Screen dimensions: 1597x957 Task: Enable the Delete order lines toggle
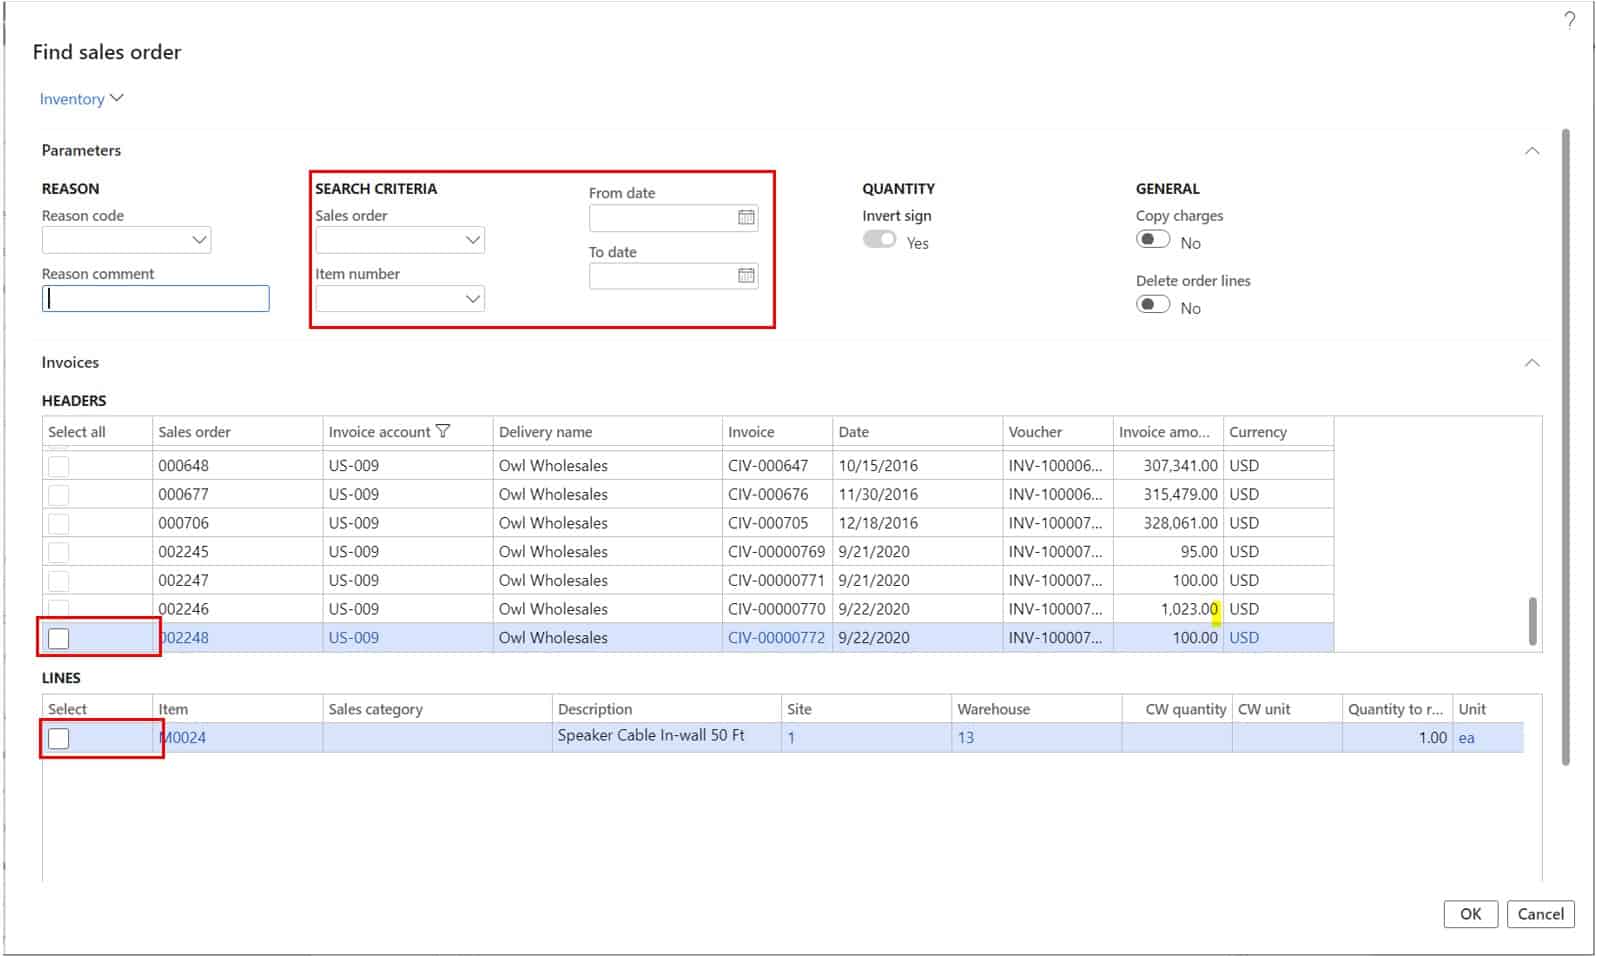coord(1153,304)
